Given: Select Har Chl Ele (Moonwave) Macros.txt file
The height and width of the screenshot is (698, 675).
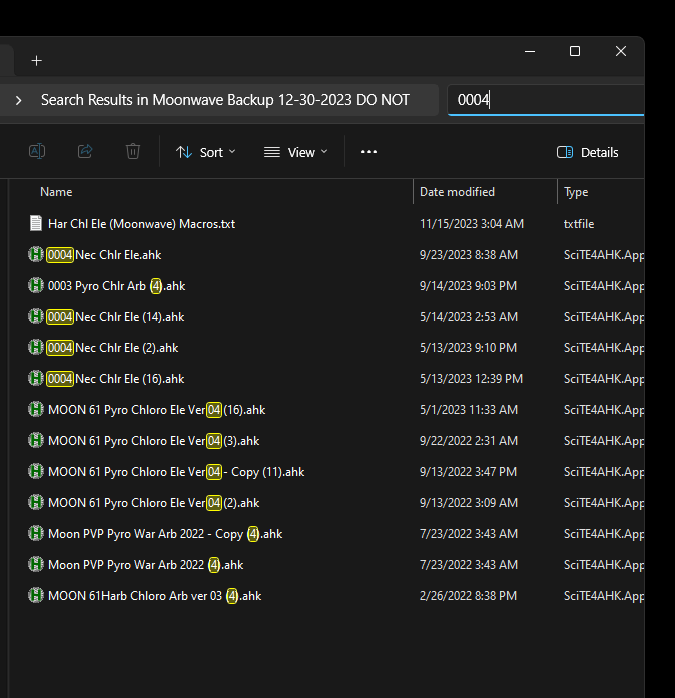Looking at the screenshot, I should (x=141, y=223).
